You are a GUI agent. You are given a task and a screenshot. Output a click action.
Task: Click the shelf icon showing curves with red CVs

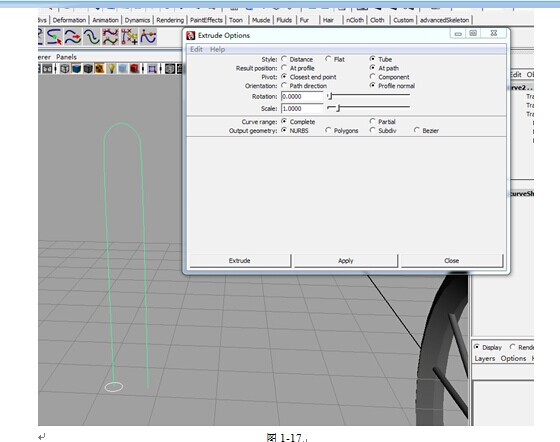click(x=110, y=37)
